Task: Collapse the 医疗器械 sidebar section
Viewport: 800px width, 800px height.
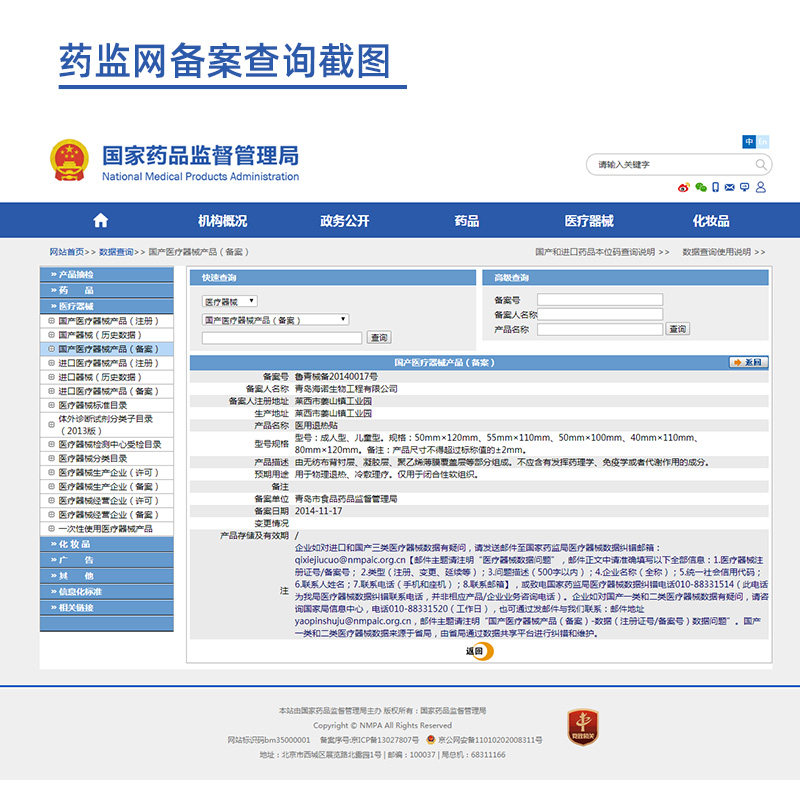Action: coord(107,306)
